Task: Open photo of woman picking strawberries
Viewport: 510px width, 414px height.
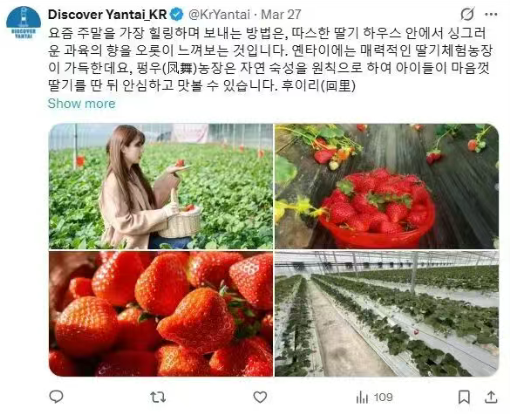Action: [x=161, y=186]
